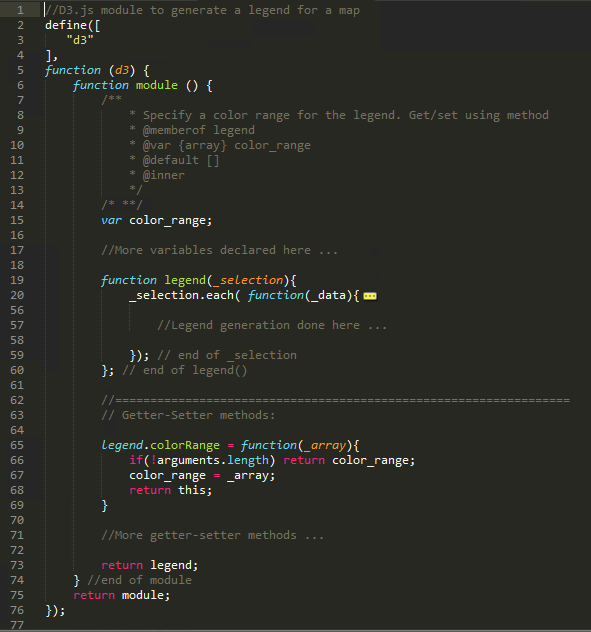Viewport: 591px width, 632px height.
Task: Click comment '//More getter-setter methods ...'
Action: (212, 535)
